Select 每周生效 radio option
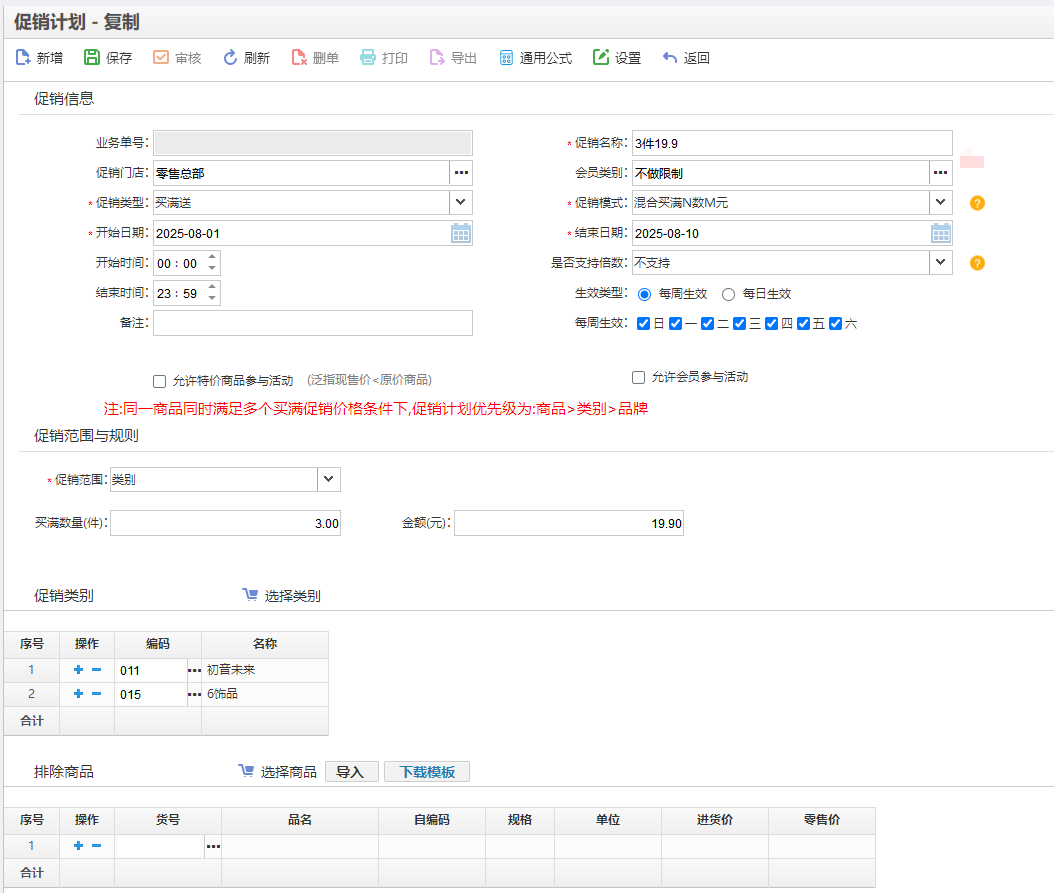This screenshot has height=893, width=1054. [x=644, y=295]
